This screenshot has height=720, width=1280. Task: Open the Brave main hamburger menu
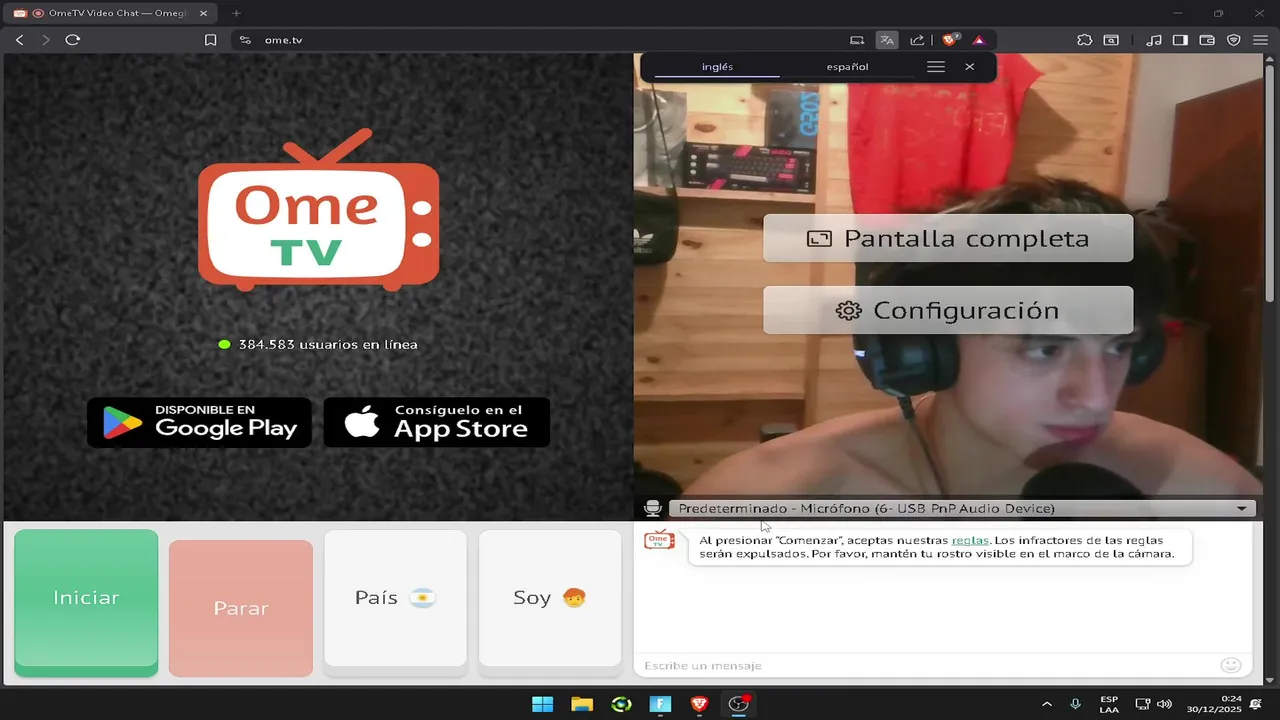(1260, 40)
